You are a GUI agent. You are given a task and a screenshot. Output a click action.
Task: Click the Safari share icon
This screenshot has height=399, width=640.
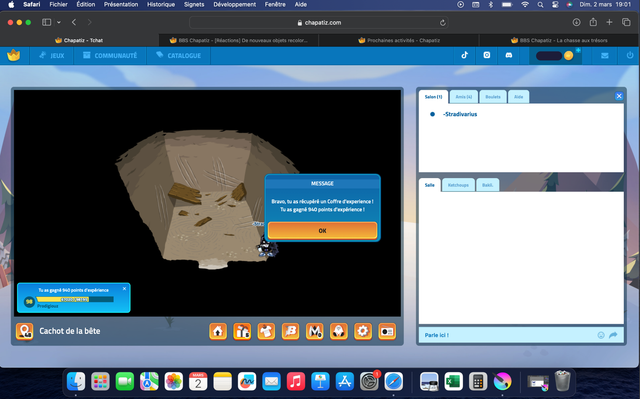pyautogui.click(x=593, y=22)
